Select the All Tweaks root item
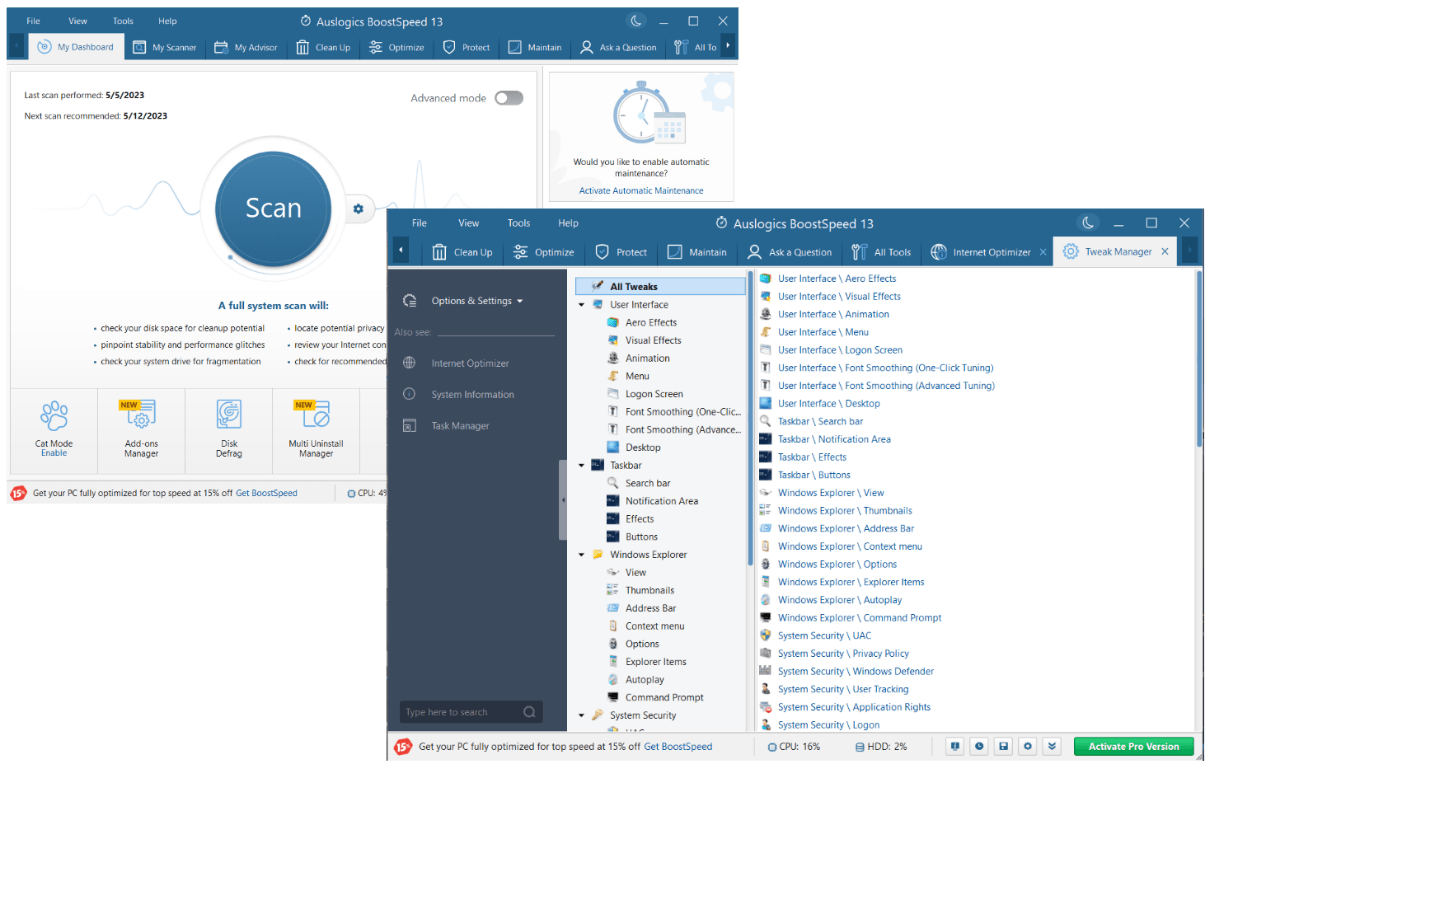 click(x=660, y=286)
